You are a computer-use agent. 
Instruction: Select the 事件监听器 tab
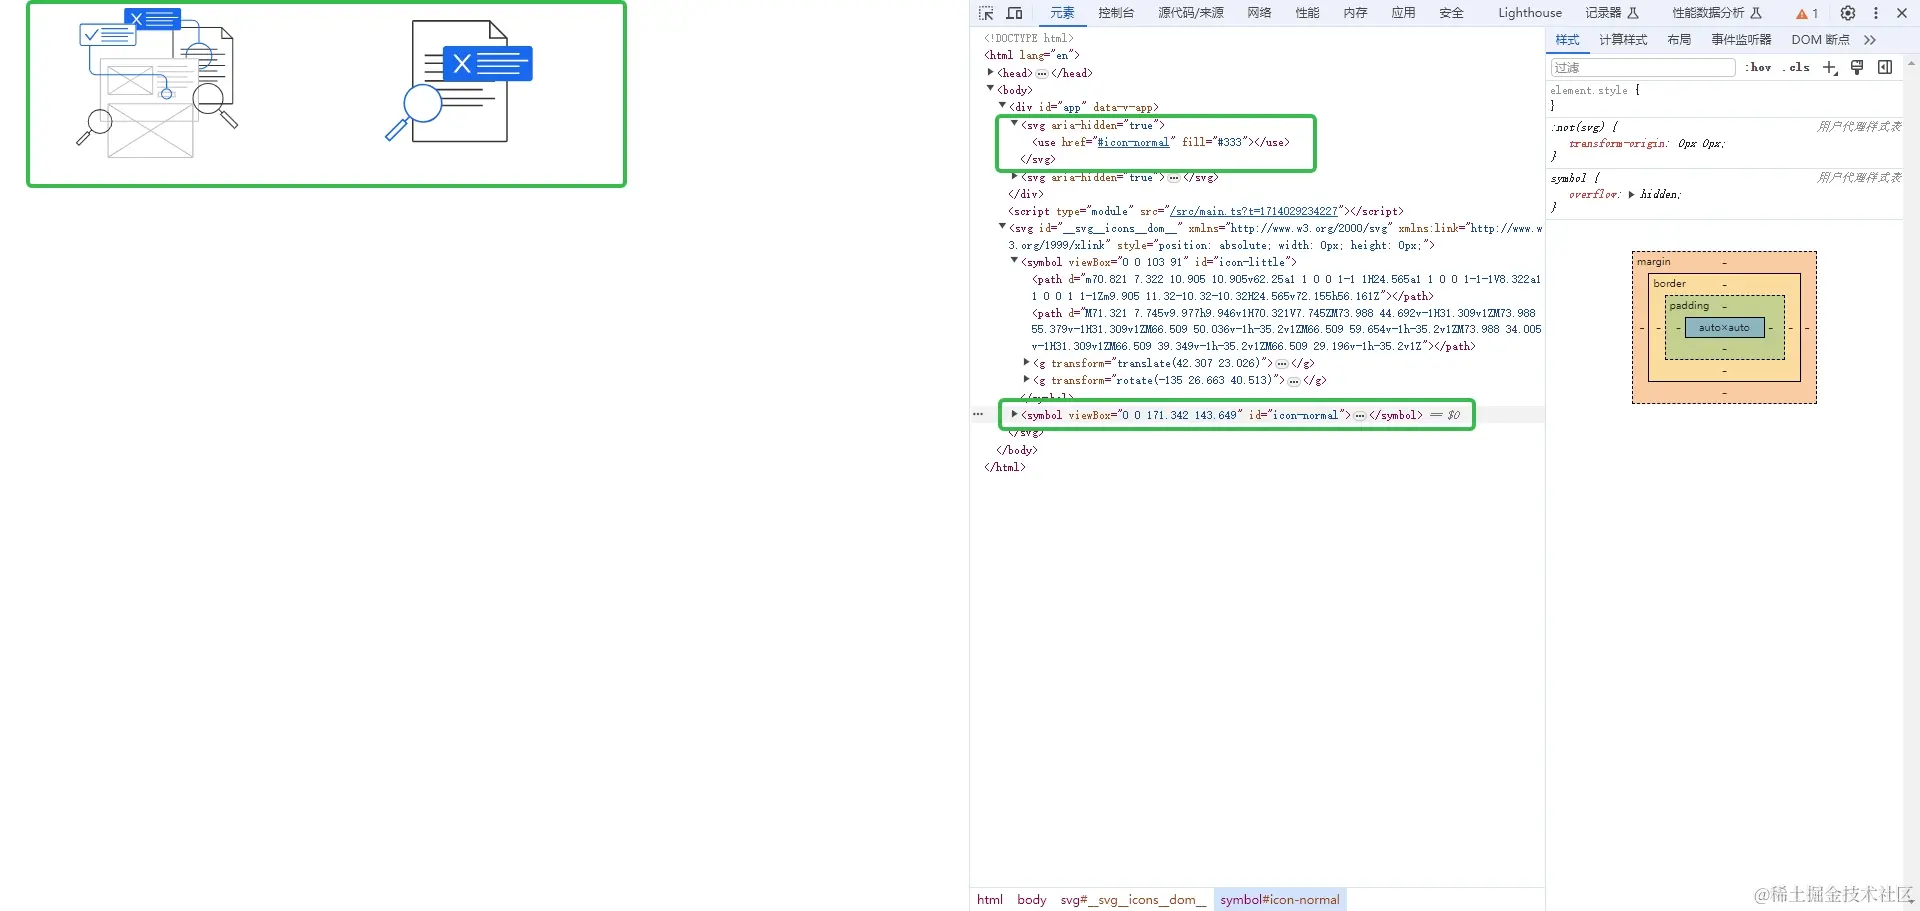click(x=1742, y=40)
